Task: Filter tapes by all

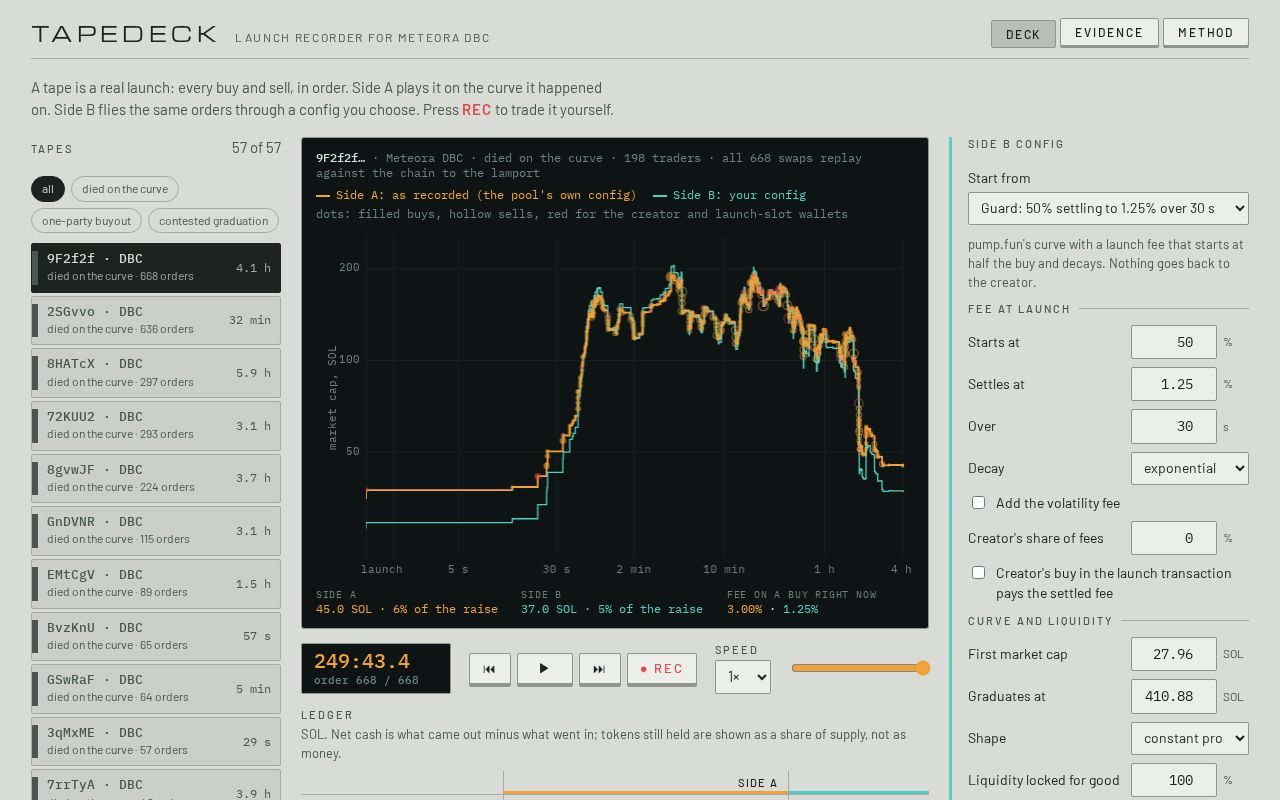Action: 48,189
